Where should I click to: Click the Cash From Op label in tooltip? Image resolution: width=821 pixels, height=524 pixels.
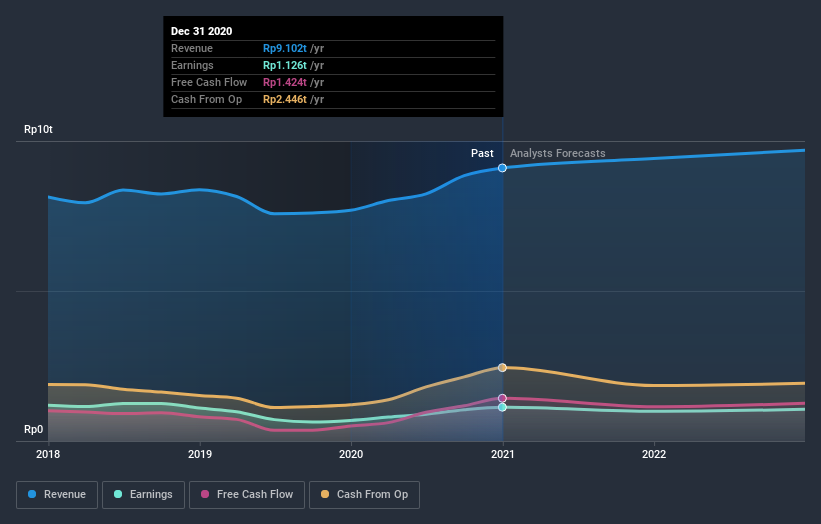[206, 99]
